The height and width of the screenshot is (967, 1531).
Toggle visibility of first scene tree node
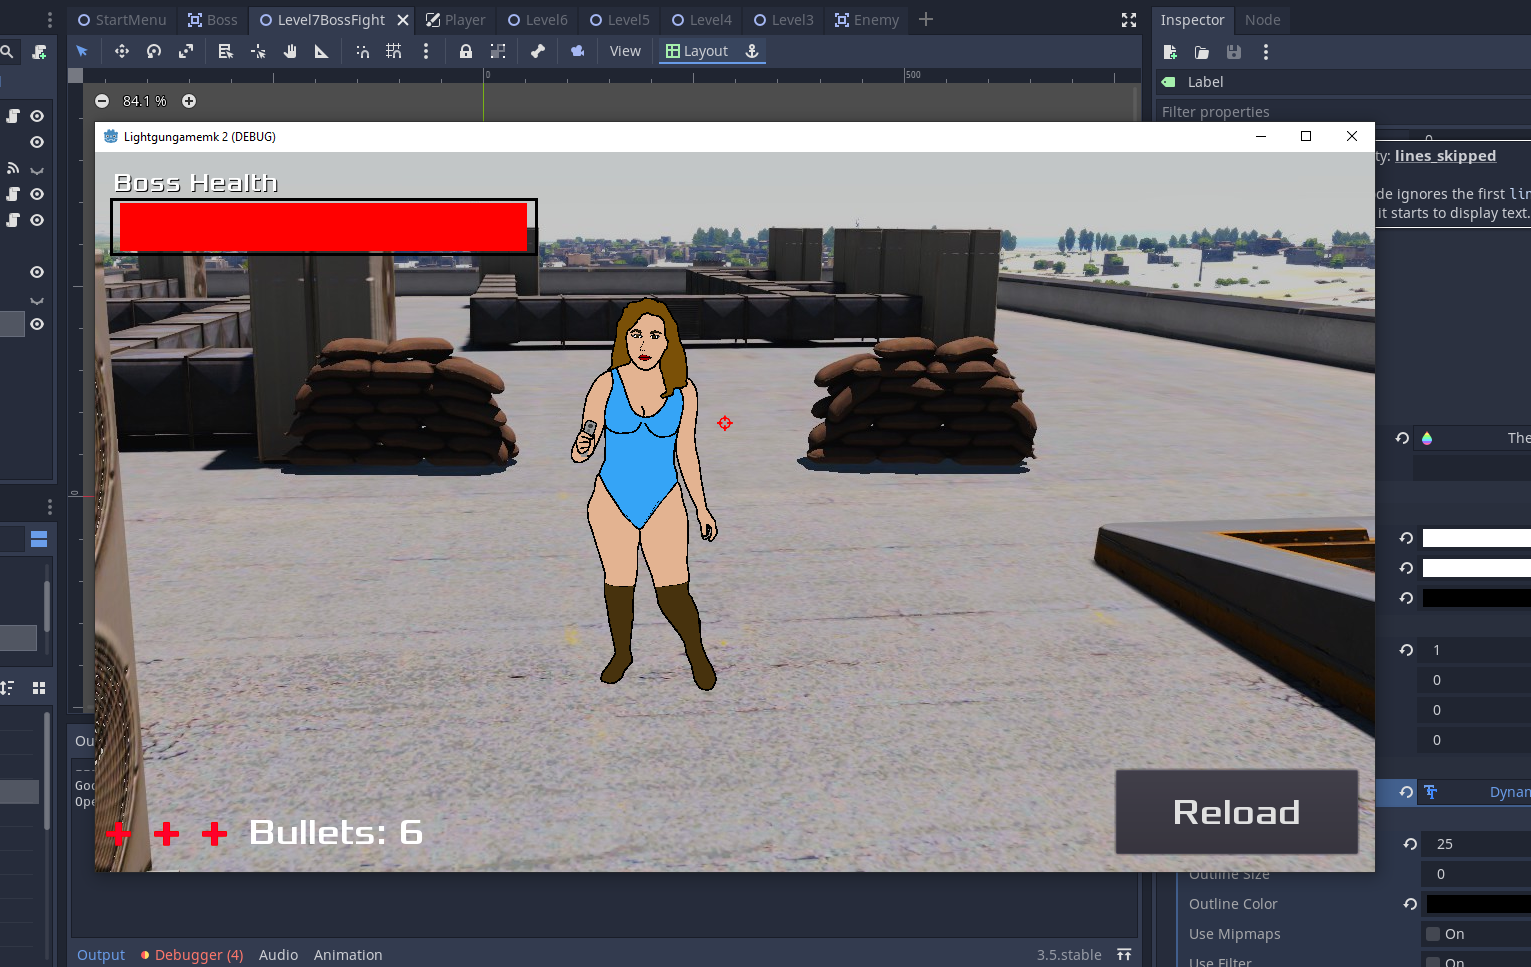37,116
